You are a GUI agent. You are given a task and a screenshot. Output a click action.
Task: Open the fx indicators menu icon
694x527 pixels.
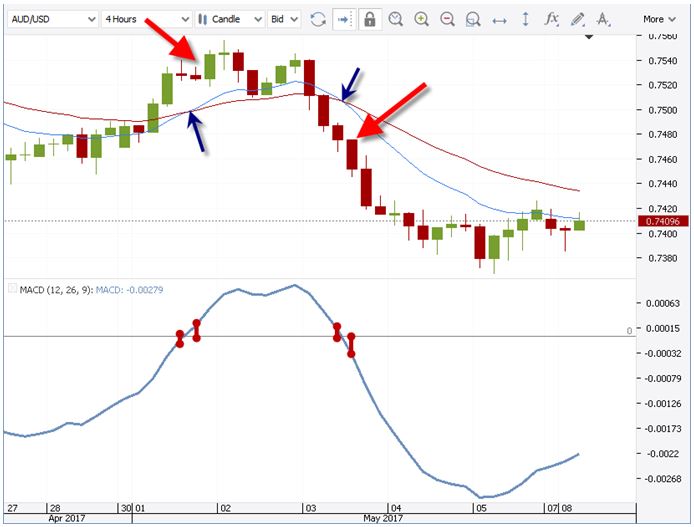[551, 19]
